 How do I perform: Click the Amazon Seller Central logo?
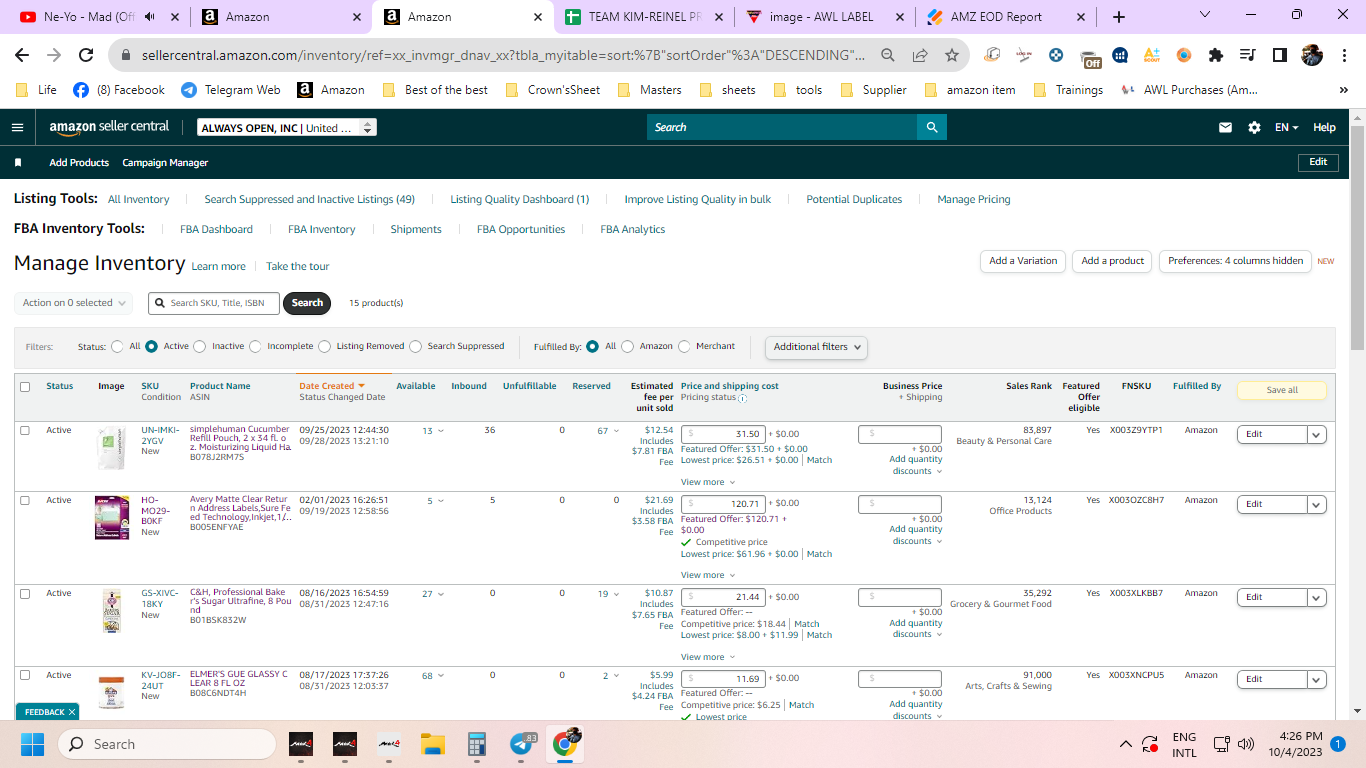[109, 127]
